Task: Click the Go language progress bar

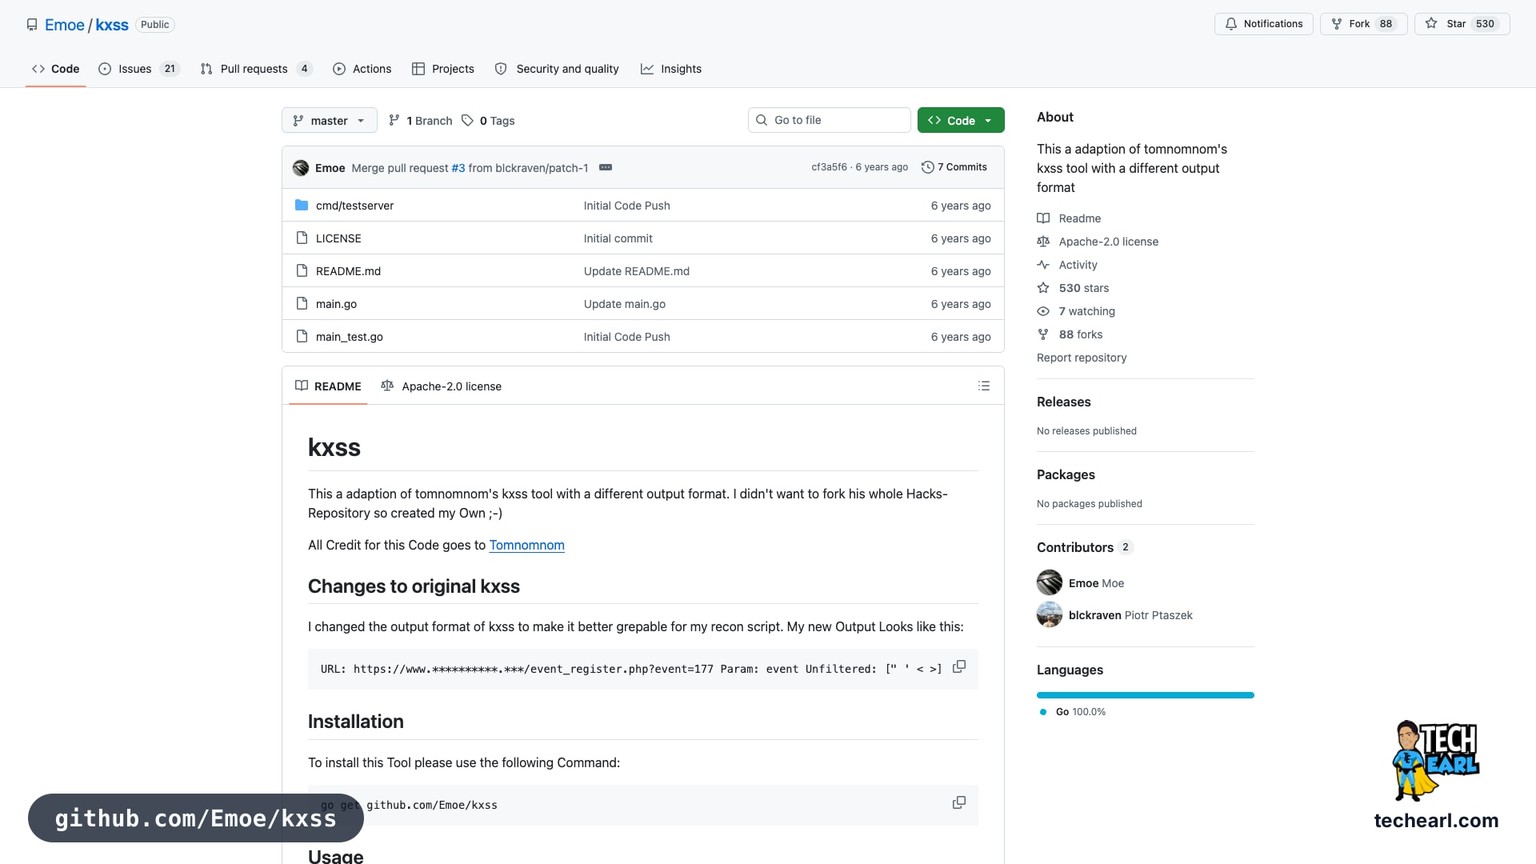Action: pos(1145,695)
